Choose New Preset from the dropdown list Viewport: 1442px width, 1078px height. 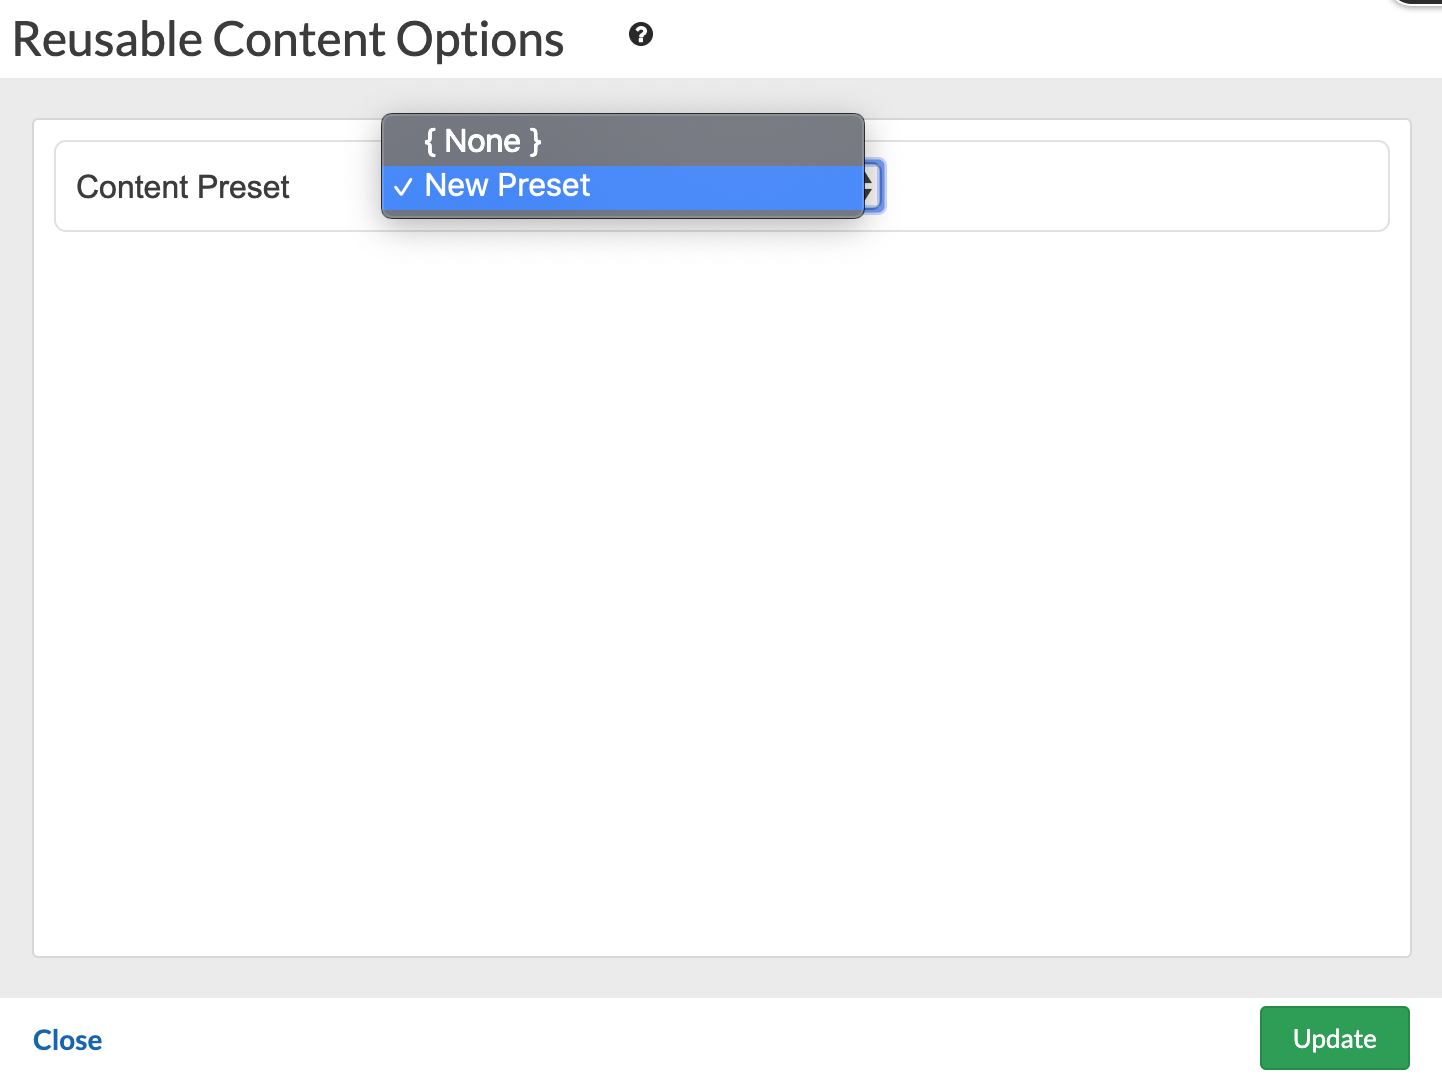507,186
